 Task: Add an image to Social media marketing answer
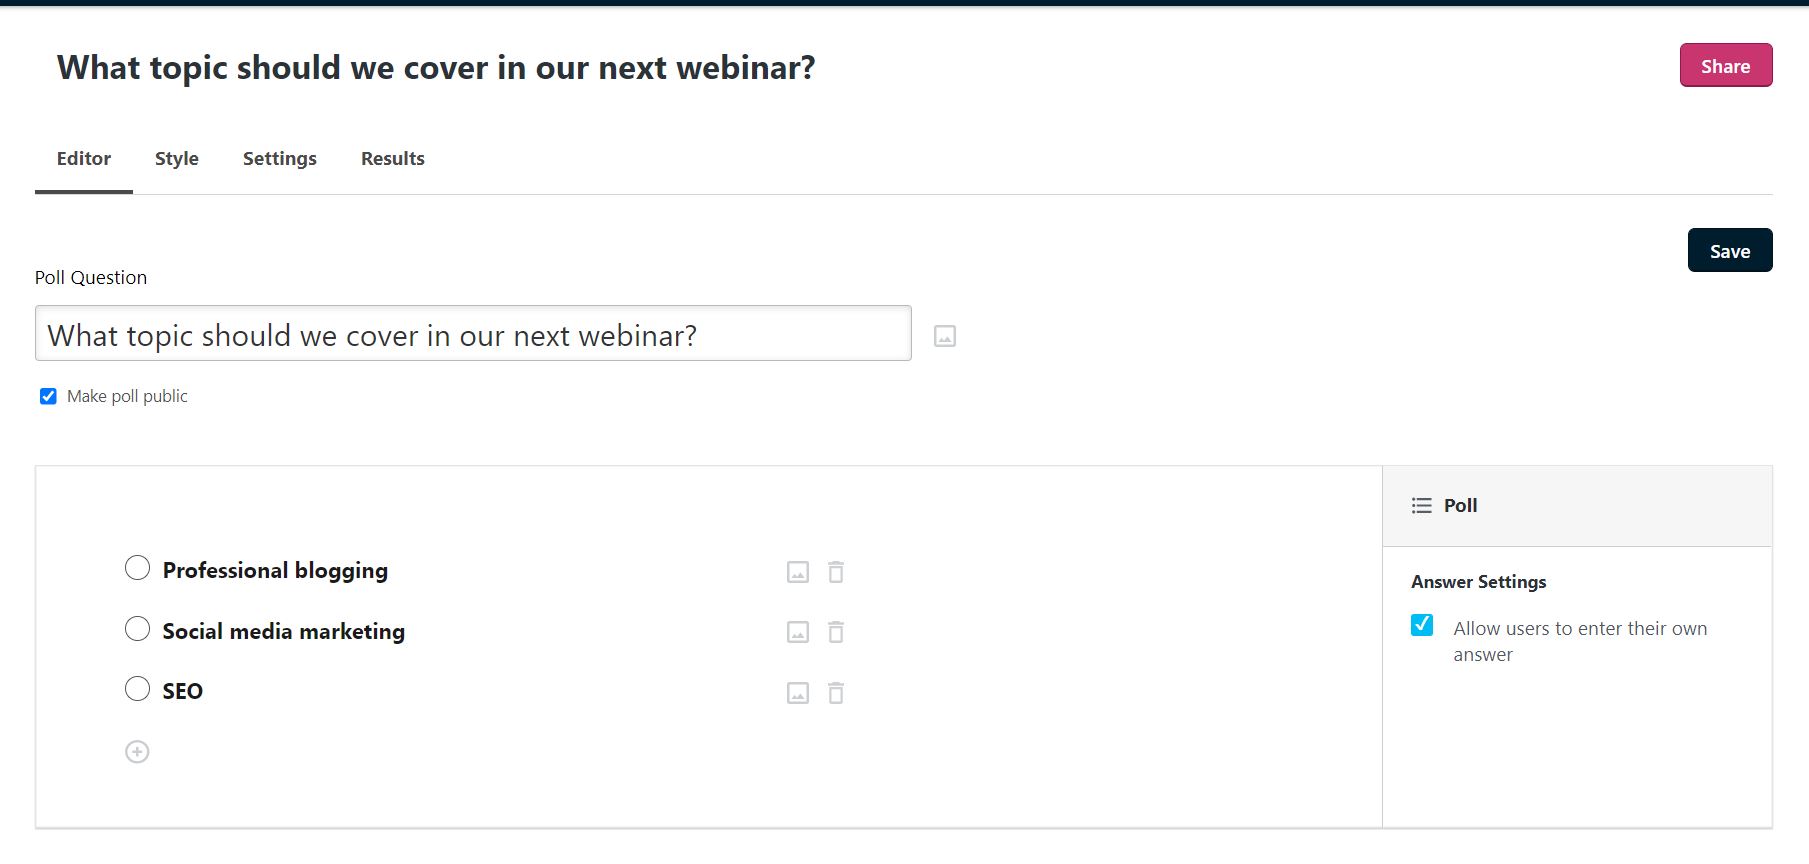(x=796, y=632)
